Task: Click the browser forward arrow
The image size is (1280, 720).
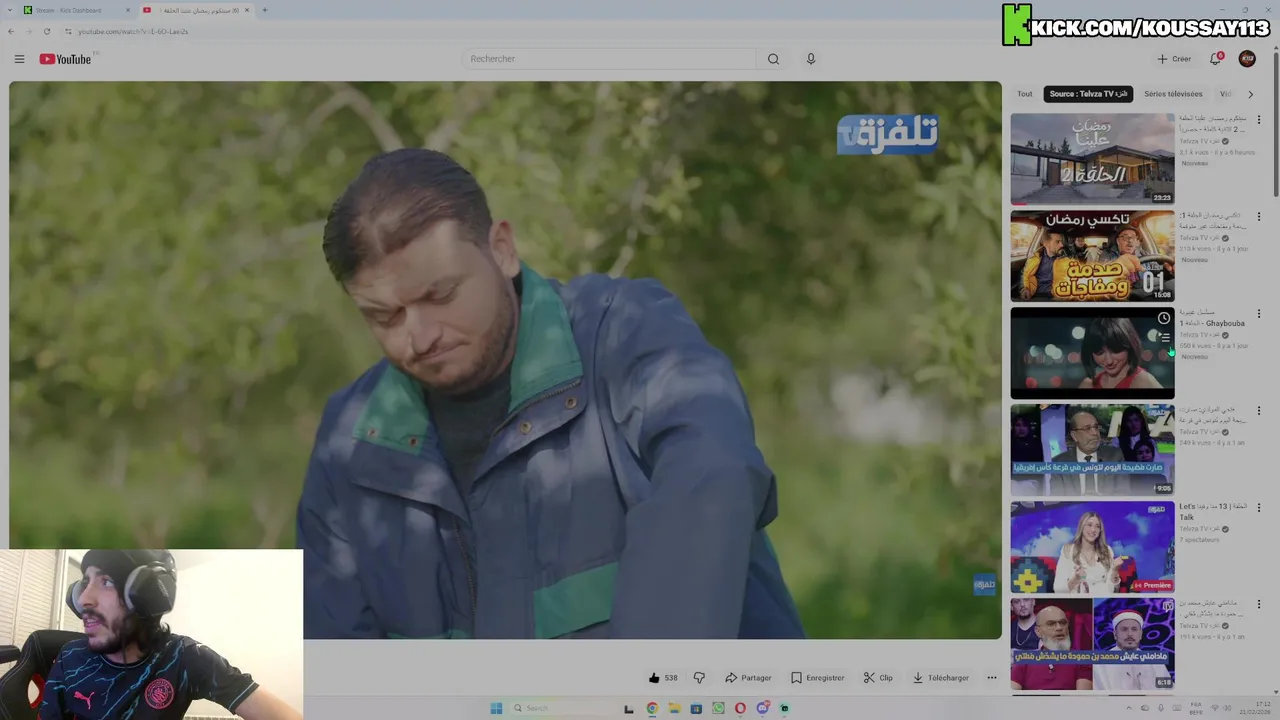Action: click(28, 31)
